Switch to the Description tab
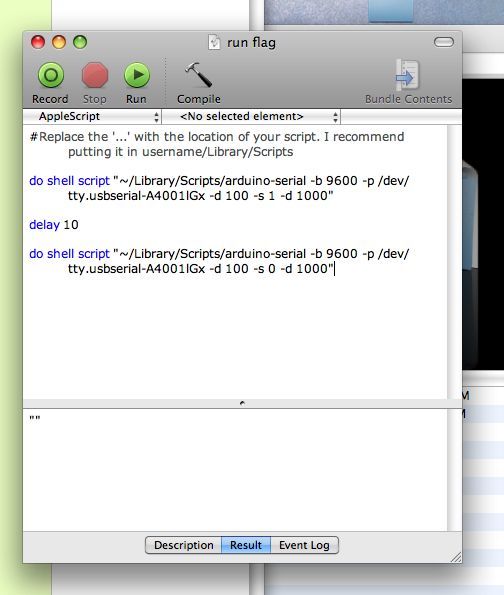This screenshot has height=595, width=504. [x=183, y=545]
